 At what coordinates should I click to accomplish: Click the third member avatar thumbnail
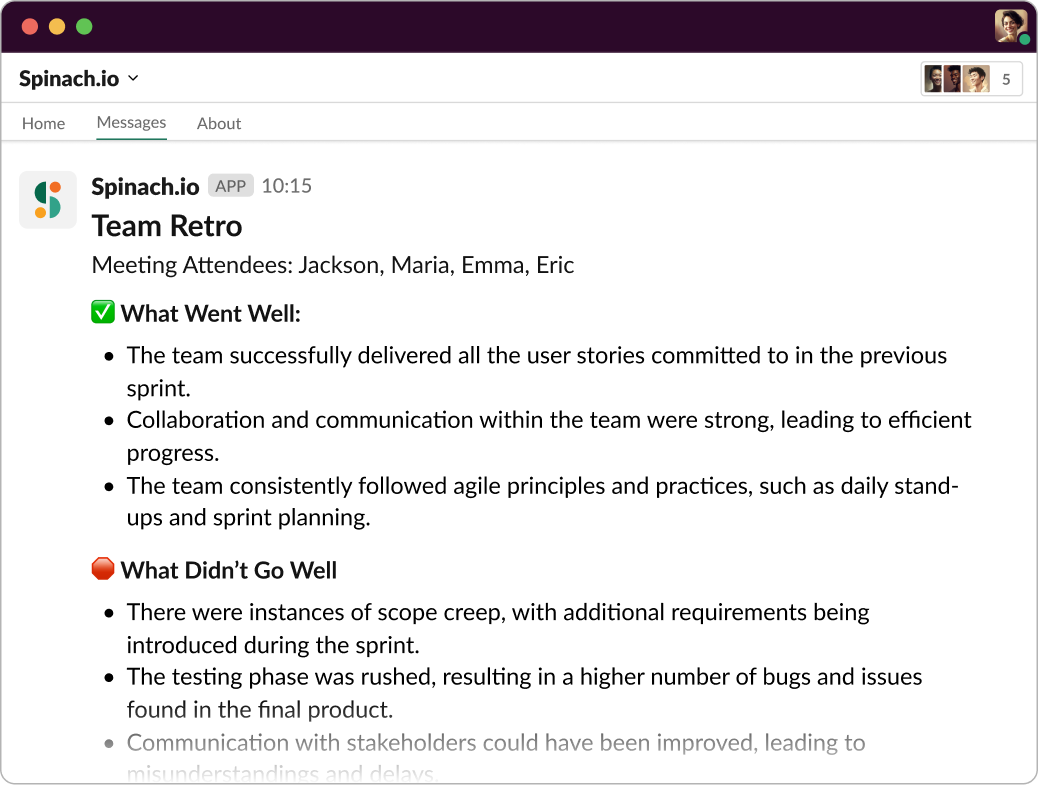point(976,79)
